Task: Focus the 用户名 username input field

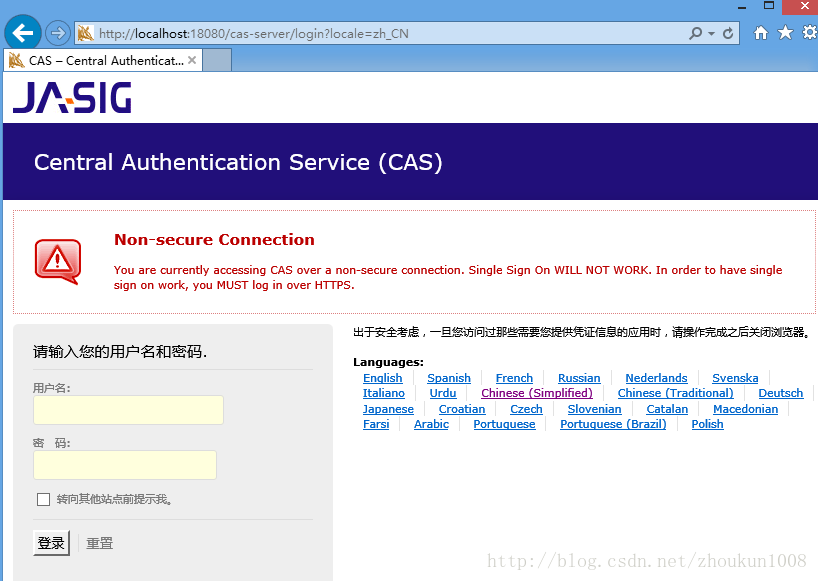Action: click(x=128, y=410)
